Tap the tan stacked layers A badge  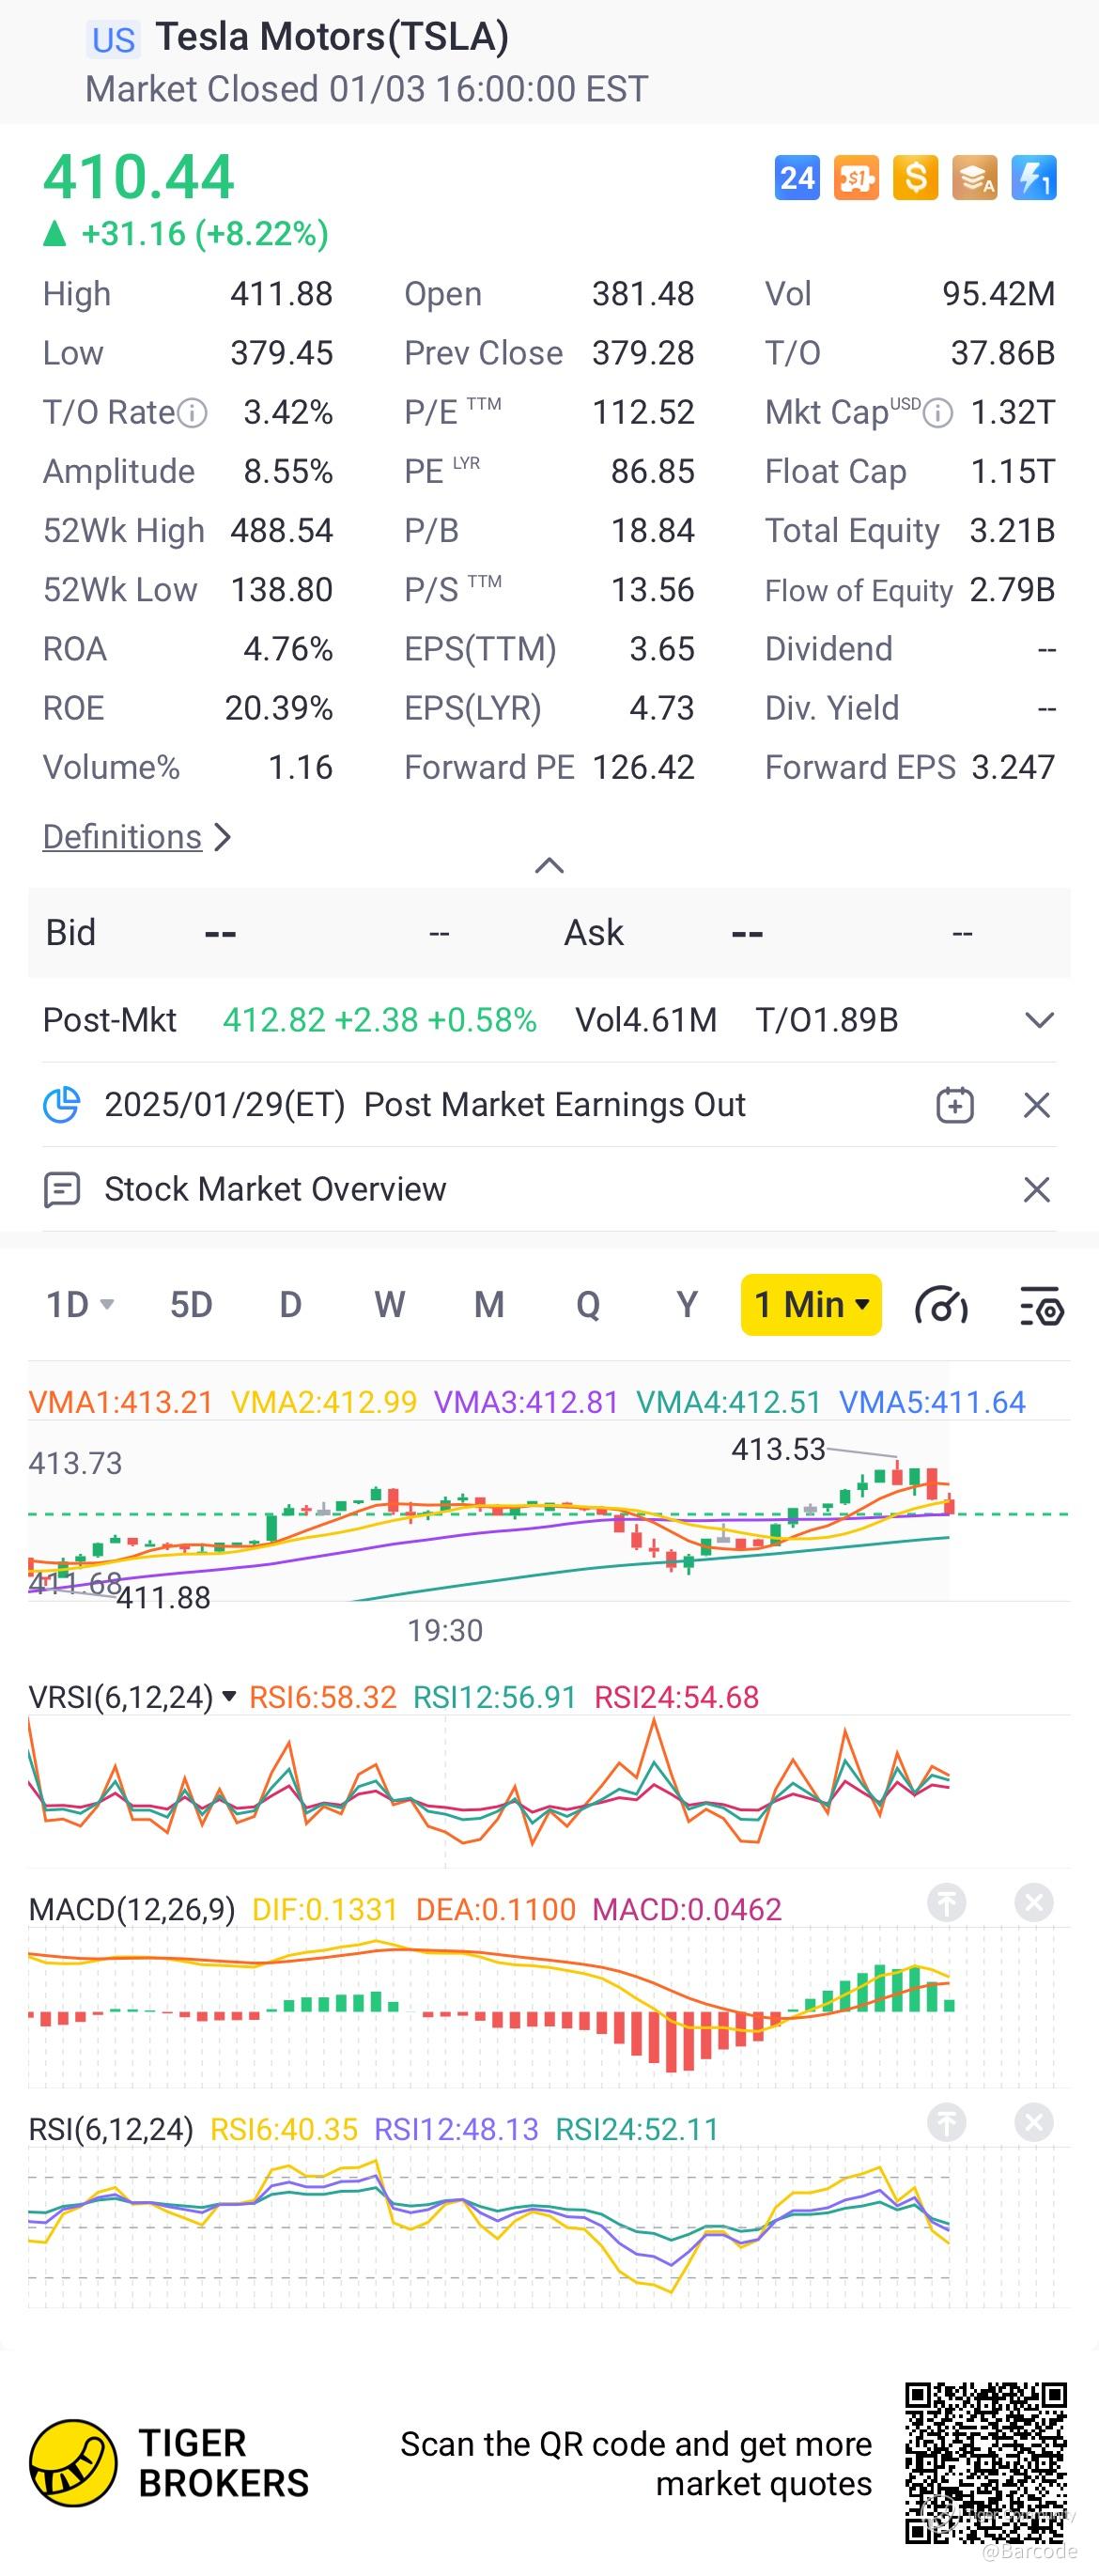click(974, 178)
